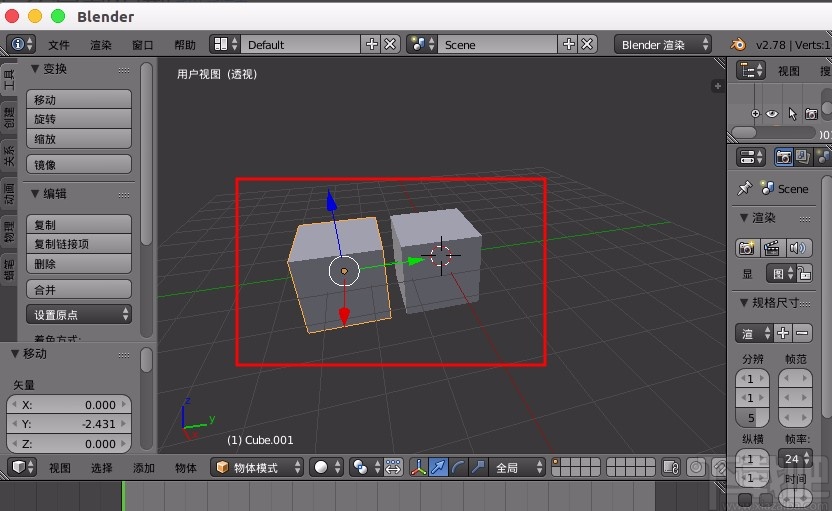
Task: Open viewport shading sphere selector
Action: (x=326, y=467)
